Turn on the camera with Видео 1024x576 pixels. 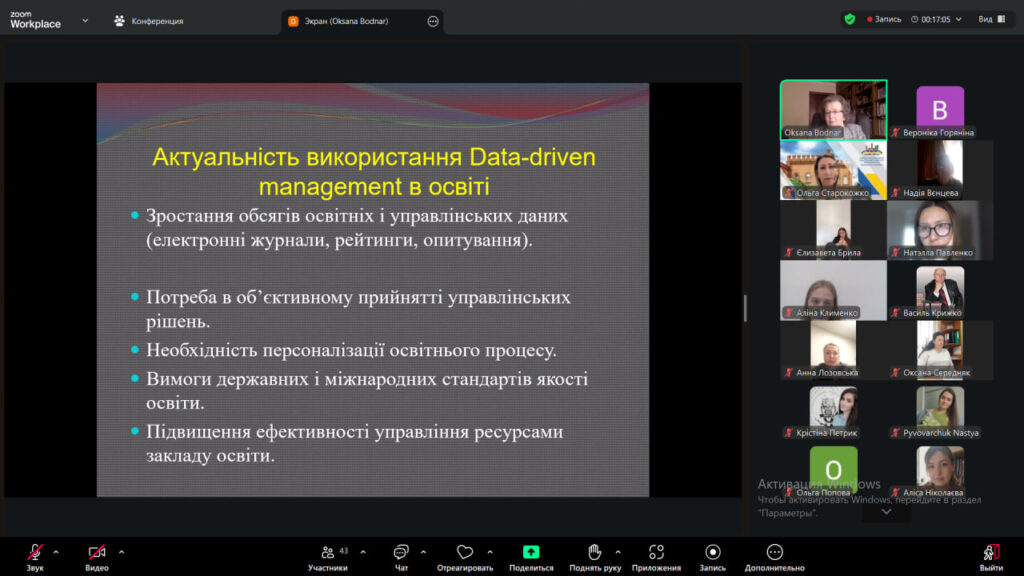(97, 553)
